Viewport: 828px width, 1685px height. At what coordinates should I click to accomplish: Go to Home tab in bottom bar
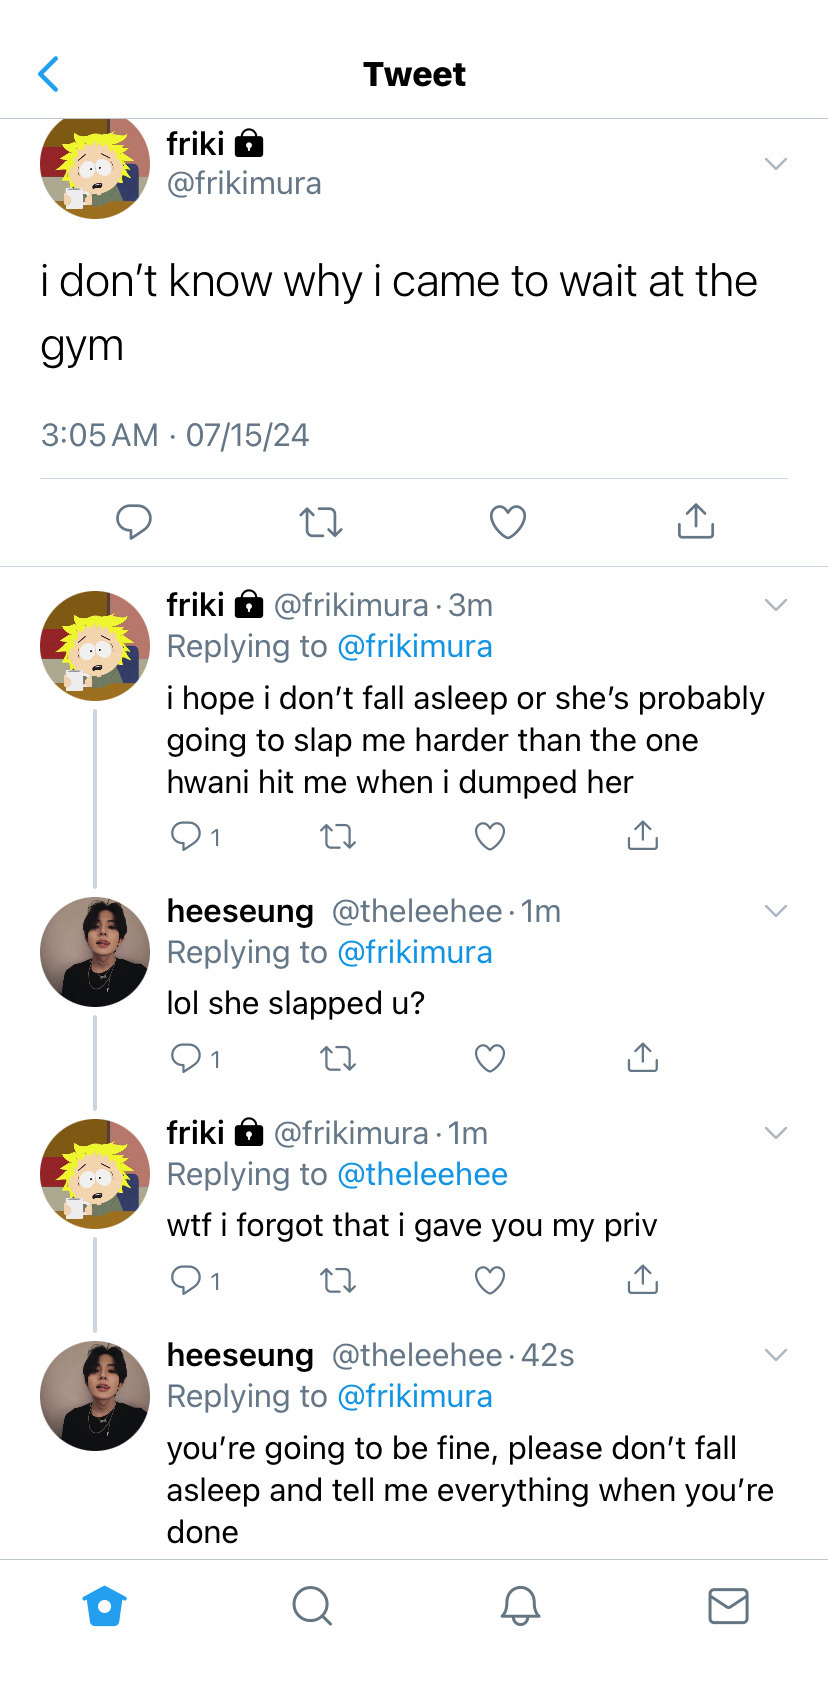point(105,1606)
